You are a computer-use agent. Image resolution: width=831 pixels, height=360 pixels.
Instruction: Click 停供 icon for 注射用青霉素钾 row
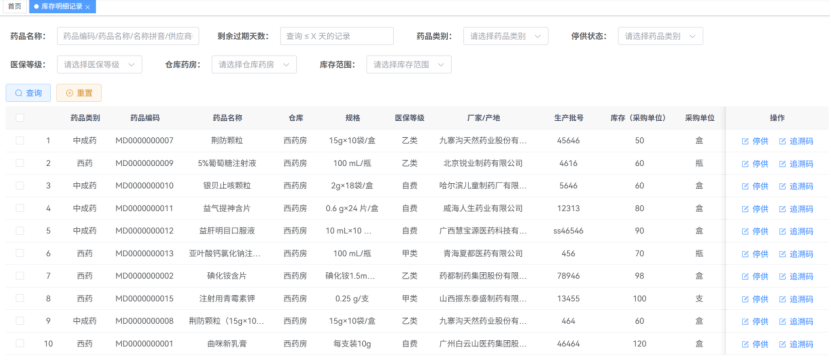pos(745,299)
